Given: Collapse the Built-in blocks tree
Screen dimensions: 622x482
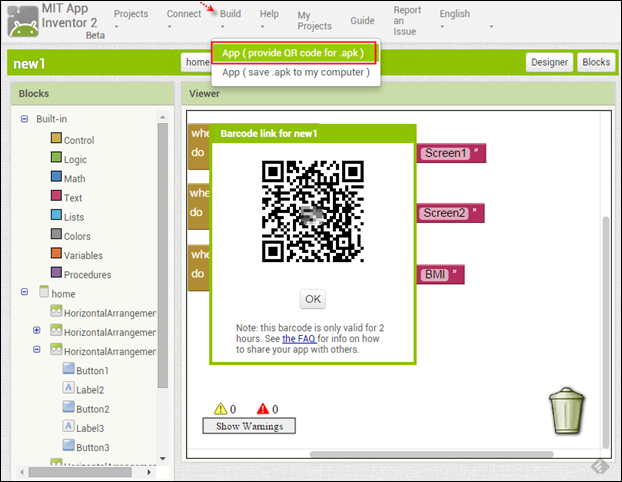Looking at the screenshot, I should point(25,119).
